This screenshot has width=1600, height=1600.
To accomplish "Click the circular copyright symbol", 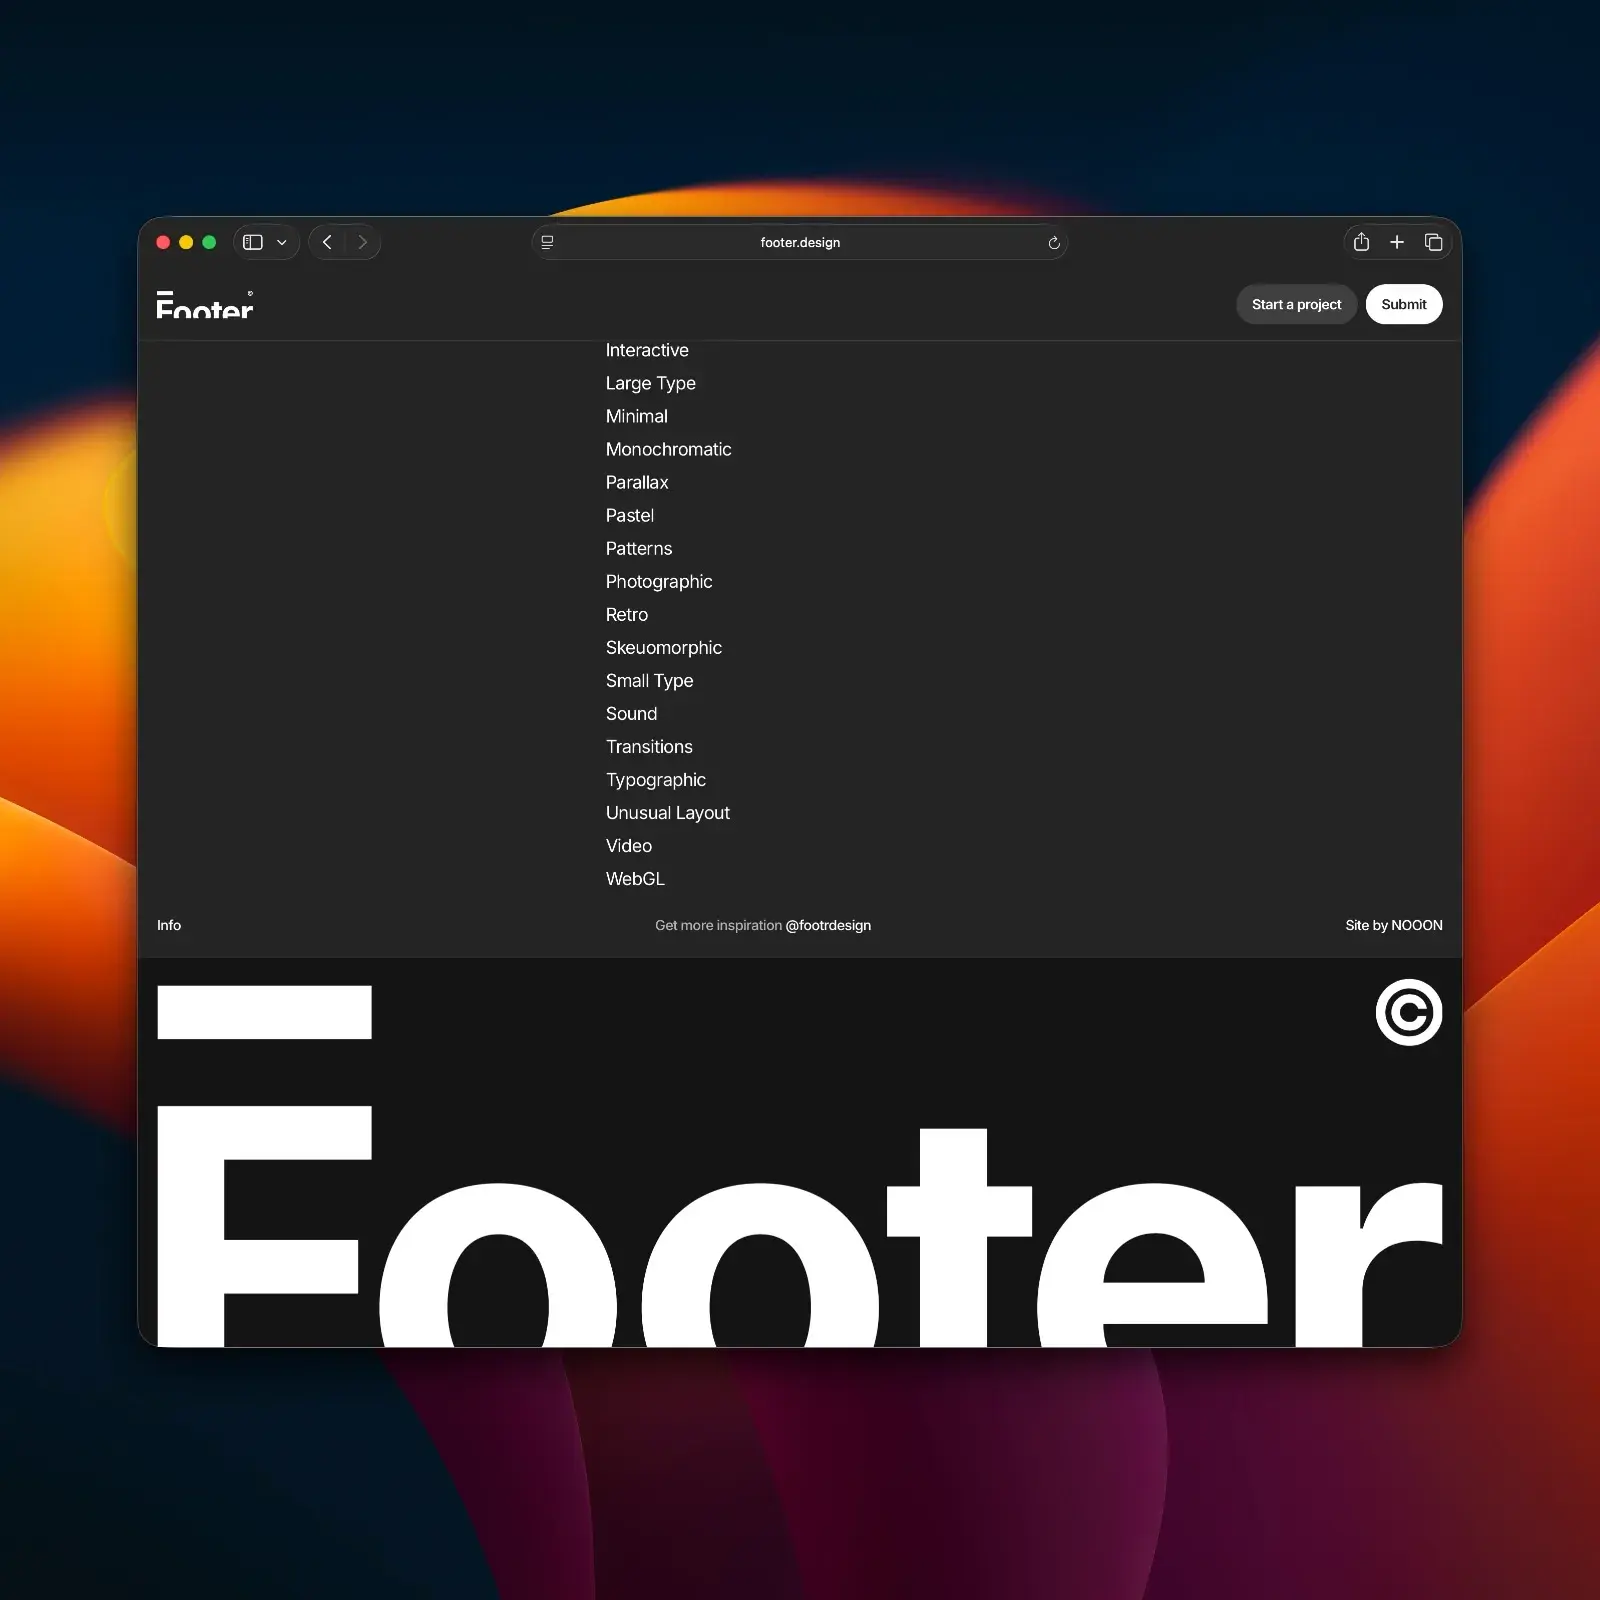I will tap(1408, 1013).
